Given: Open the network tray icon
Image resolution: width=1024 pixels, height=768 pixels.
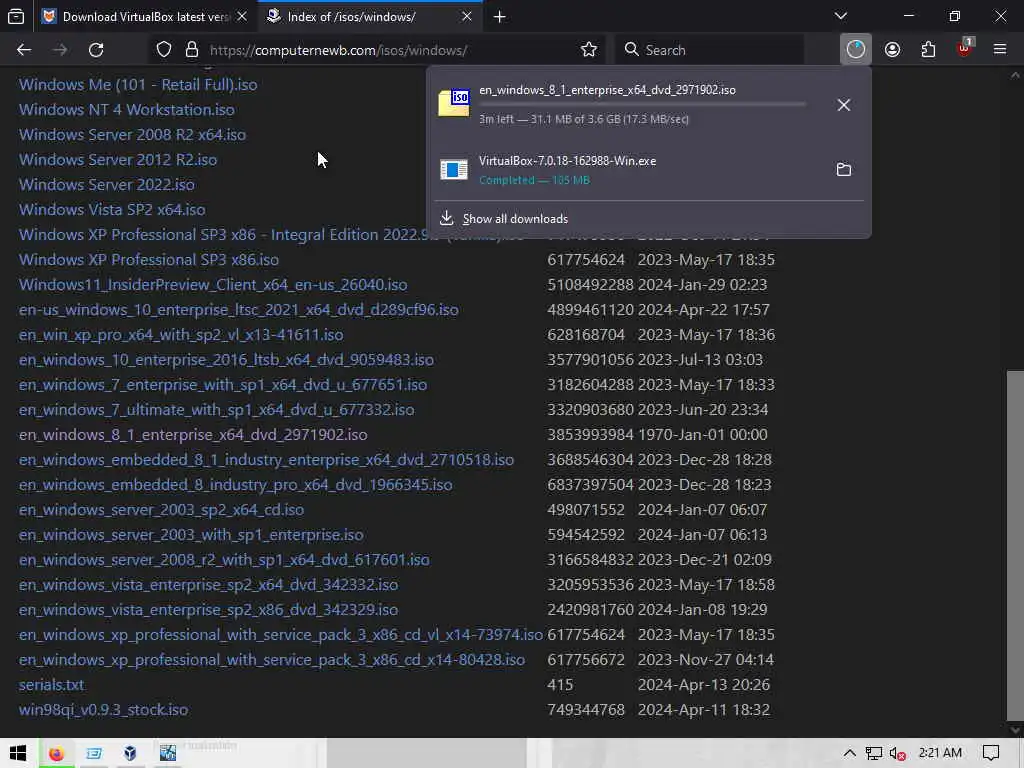Looking at the screenshot, I should point(874,754).
